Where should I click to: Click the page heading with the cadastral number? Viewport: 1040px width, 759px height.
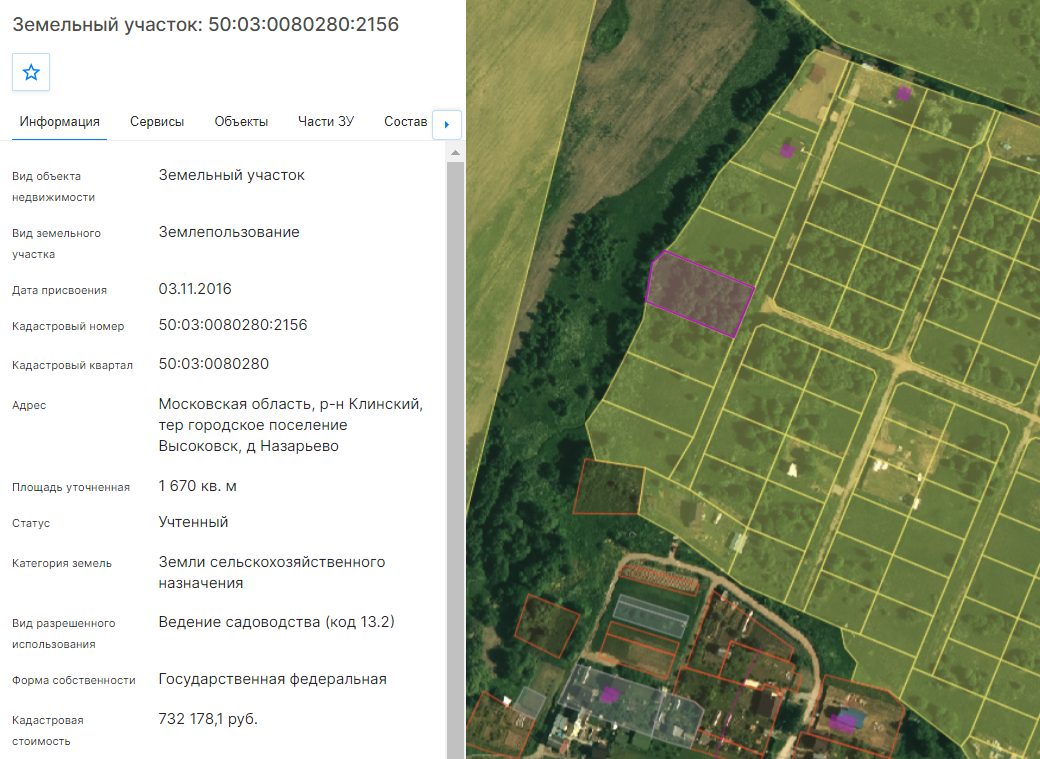point(206,25)
